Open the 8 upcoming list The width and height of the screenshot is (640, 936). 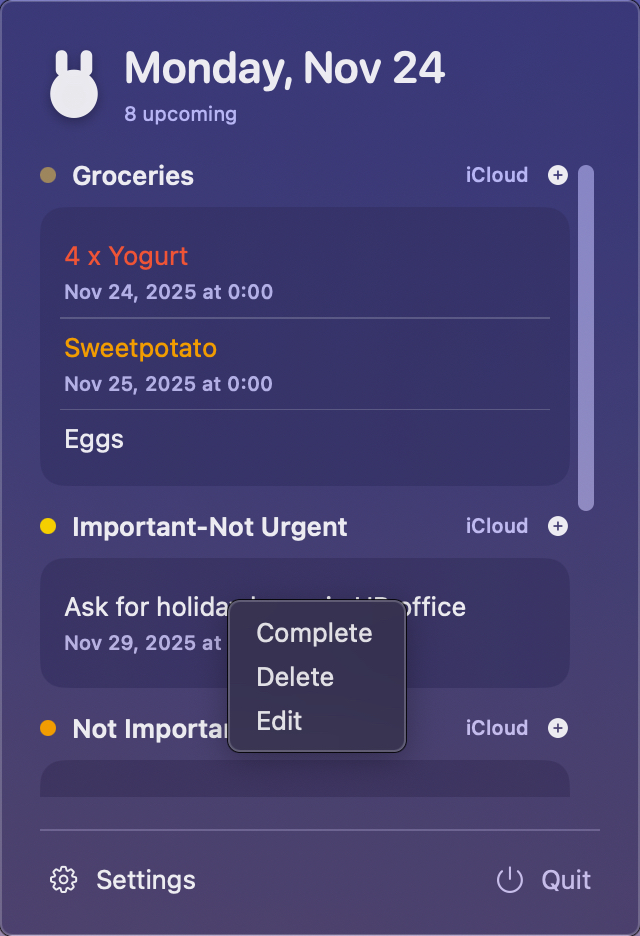click(x=180, y=114)
